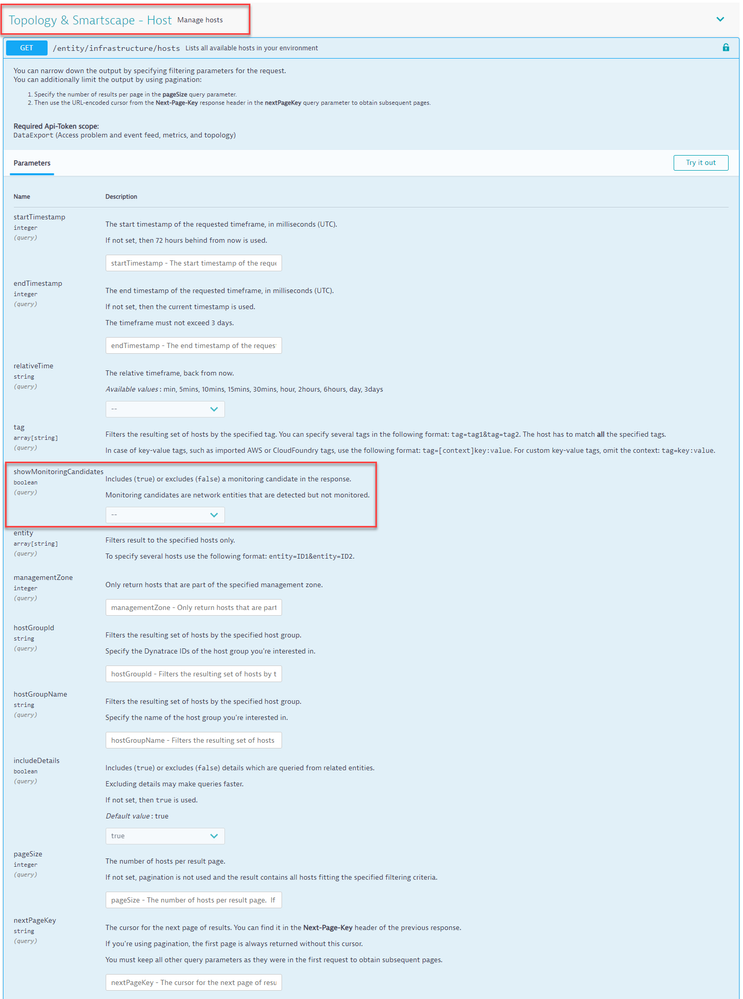Click into the hostGroupName input field
743x999 pixels.
click(193, 740)
